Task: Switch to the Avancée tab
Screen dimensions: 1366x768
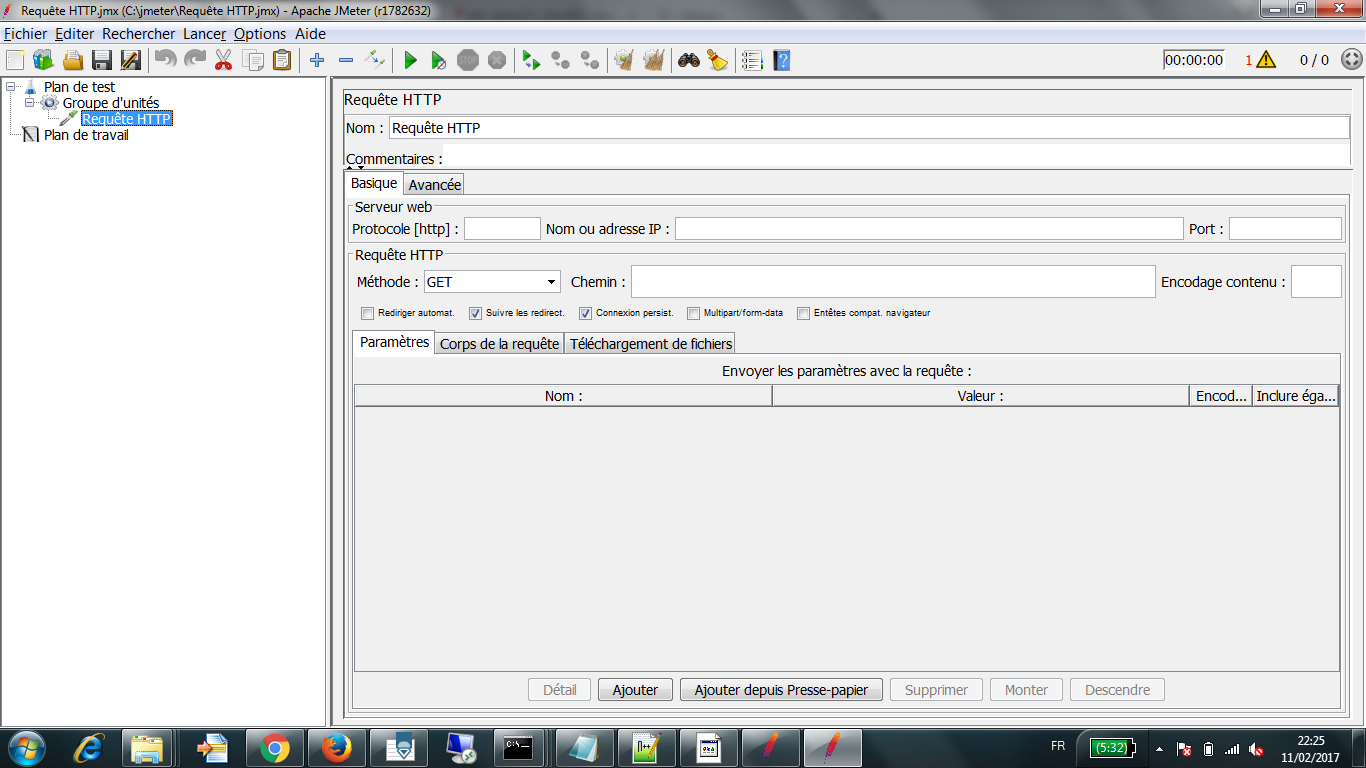Action: pos(433,184)
